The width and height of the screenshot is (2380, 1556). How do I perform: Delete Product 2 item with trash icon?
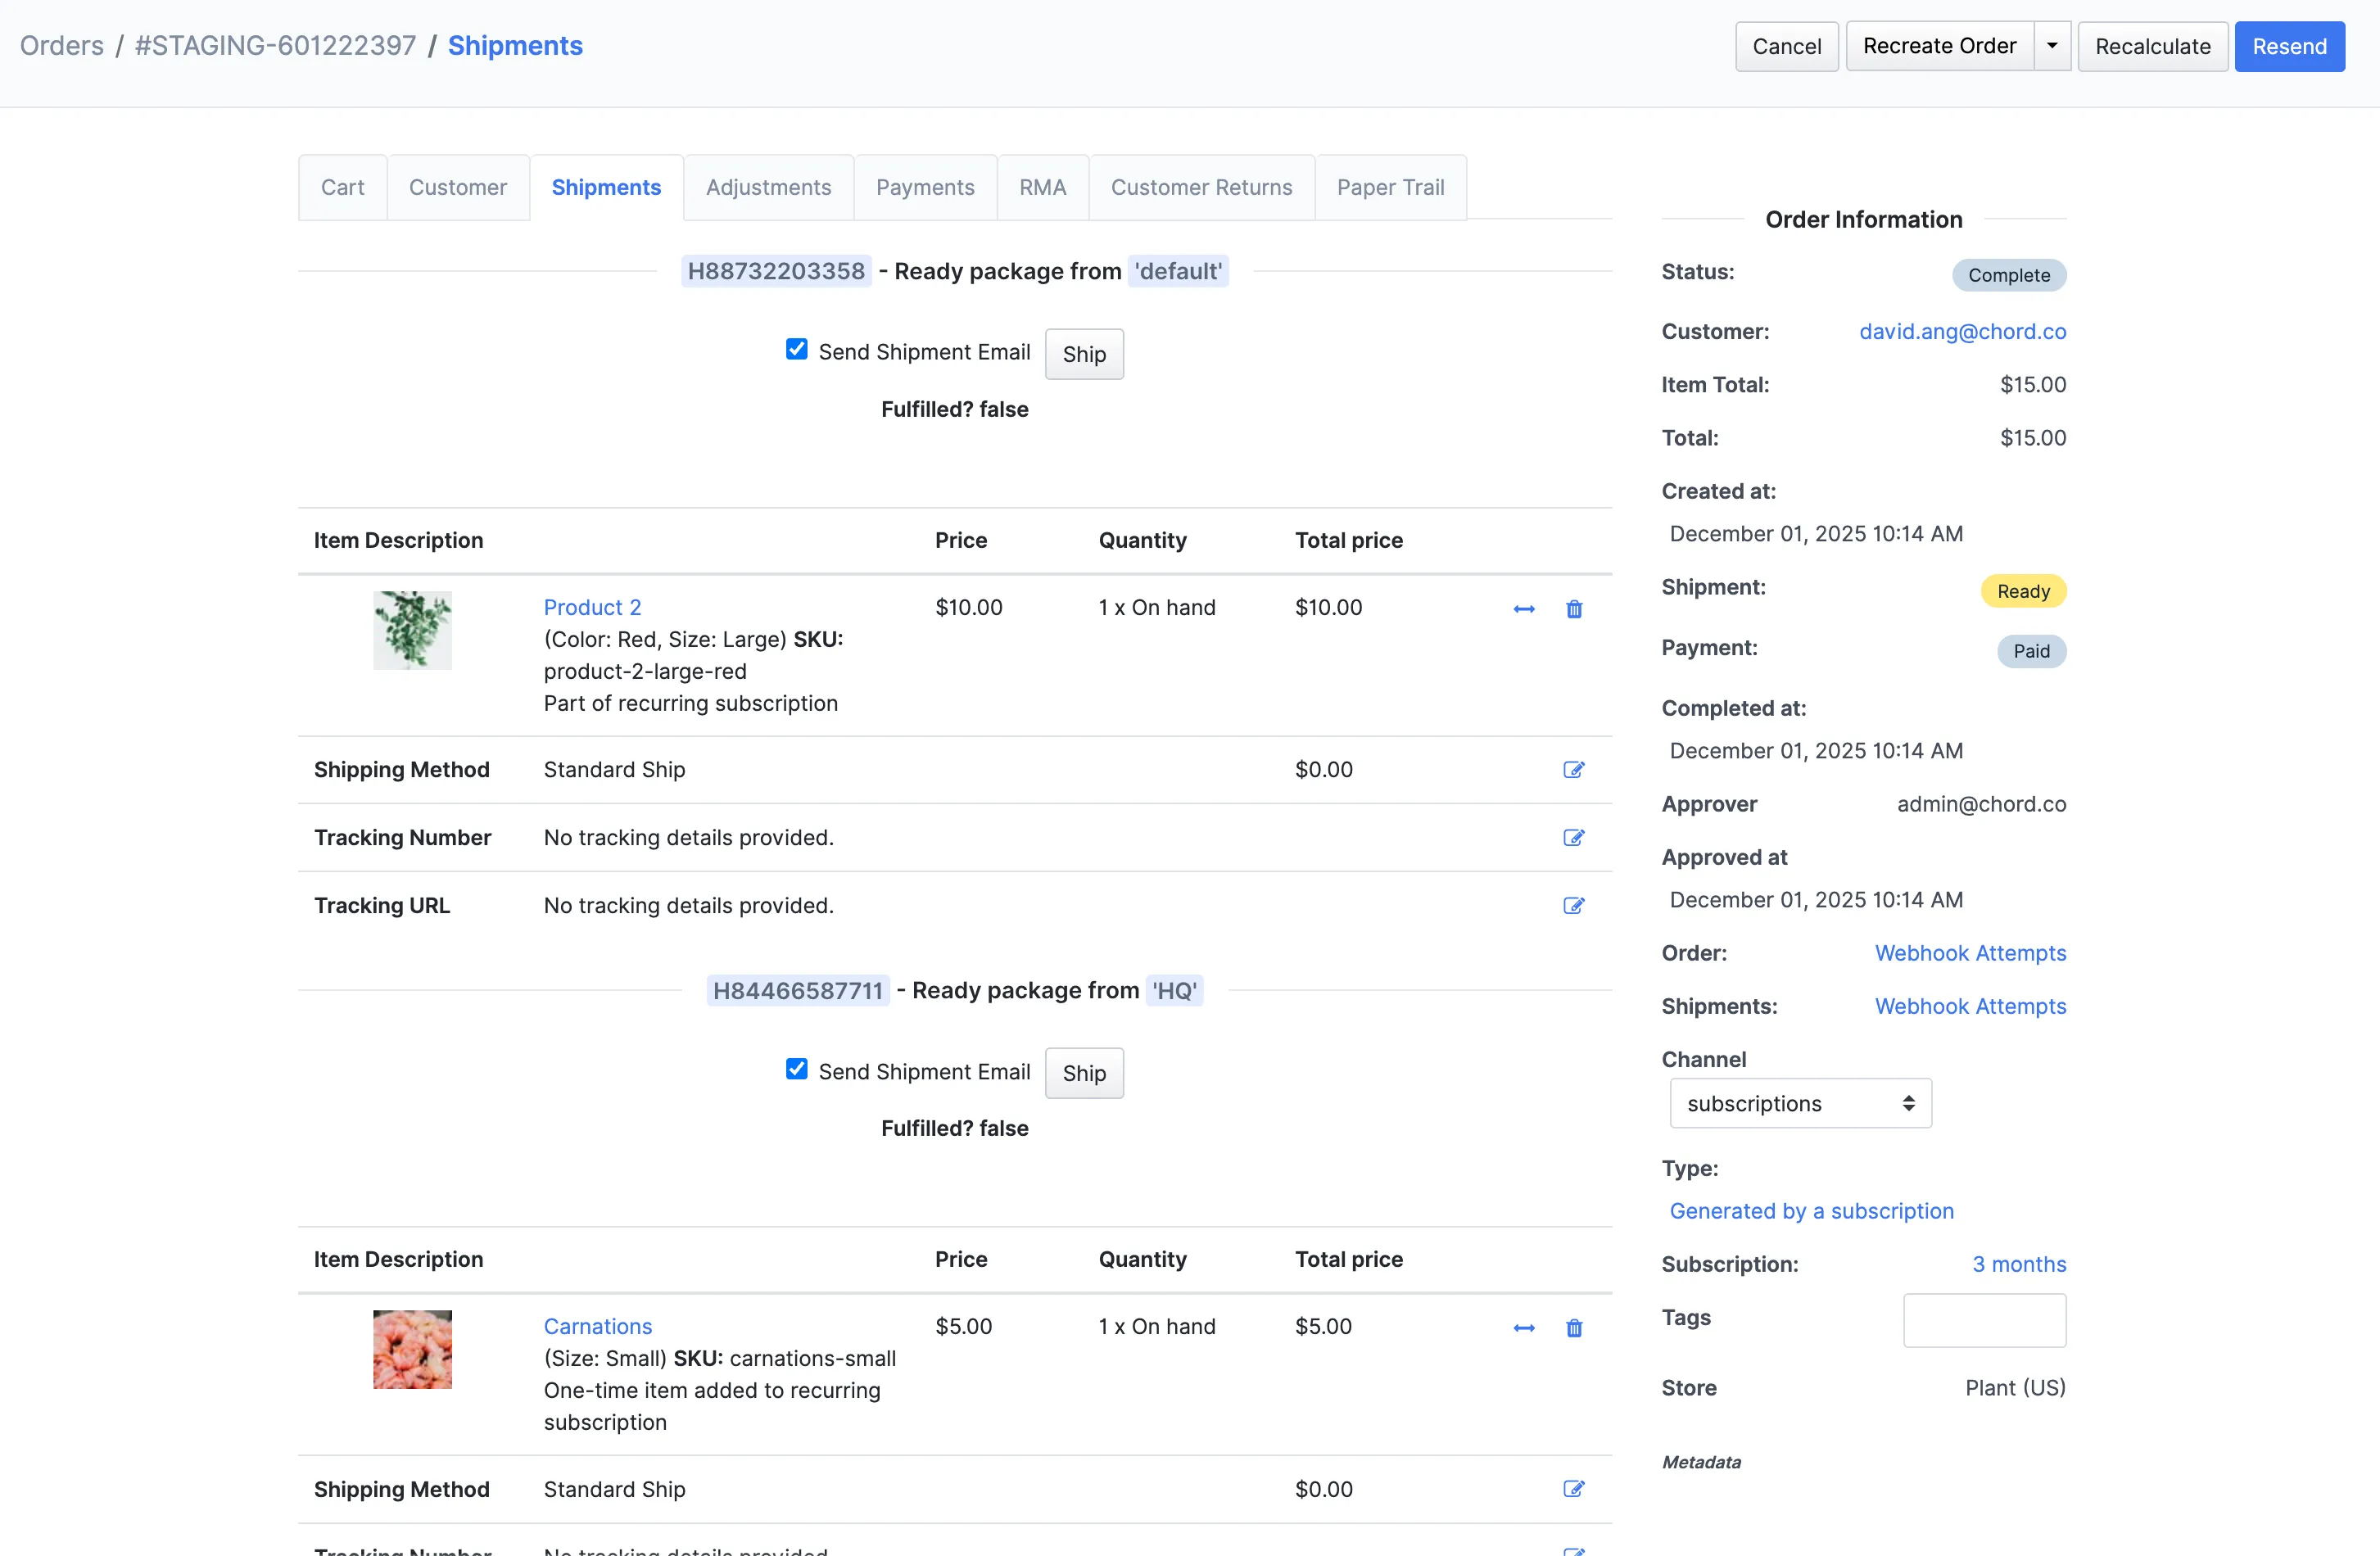1574,609
